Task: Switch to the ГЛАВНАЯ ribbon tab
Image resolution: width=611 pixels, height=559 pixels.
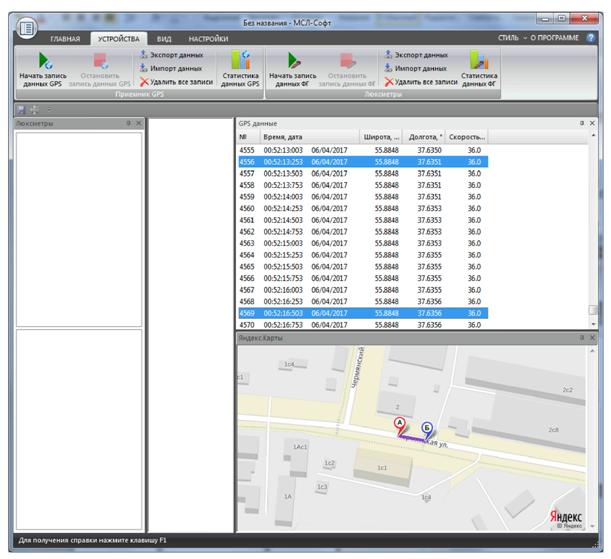Action: [65, 38]
